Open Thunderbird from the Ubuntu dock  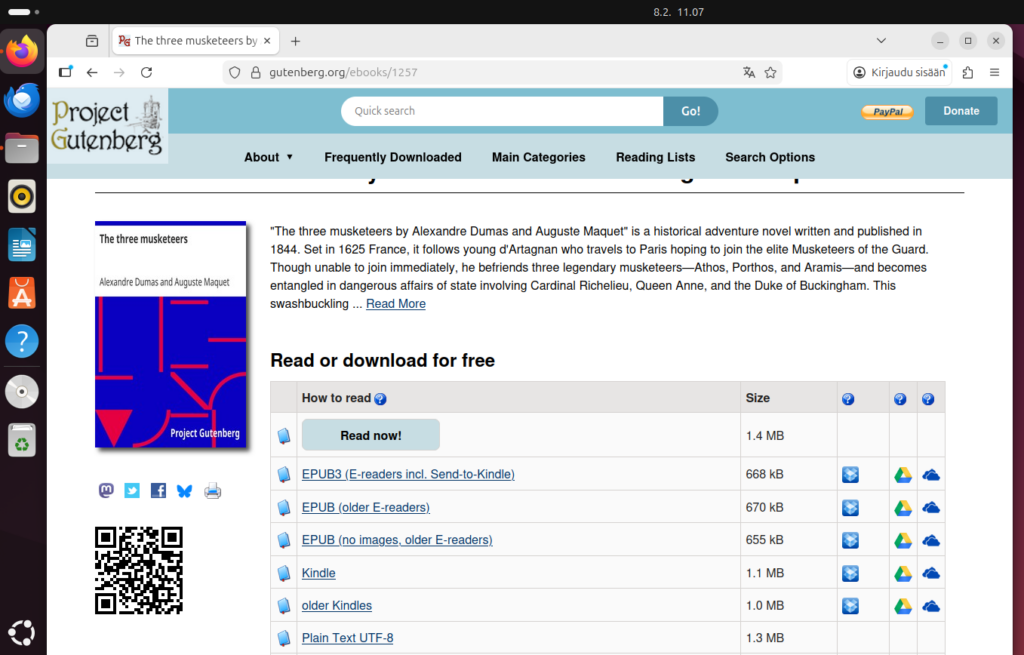tap(22, 100)
